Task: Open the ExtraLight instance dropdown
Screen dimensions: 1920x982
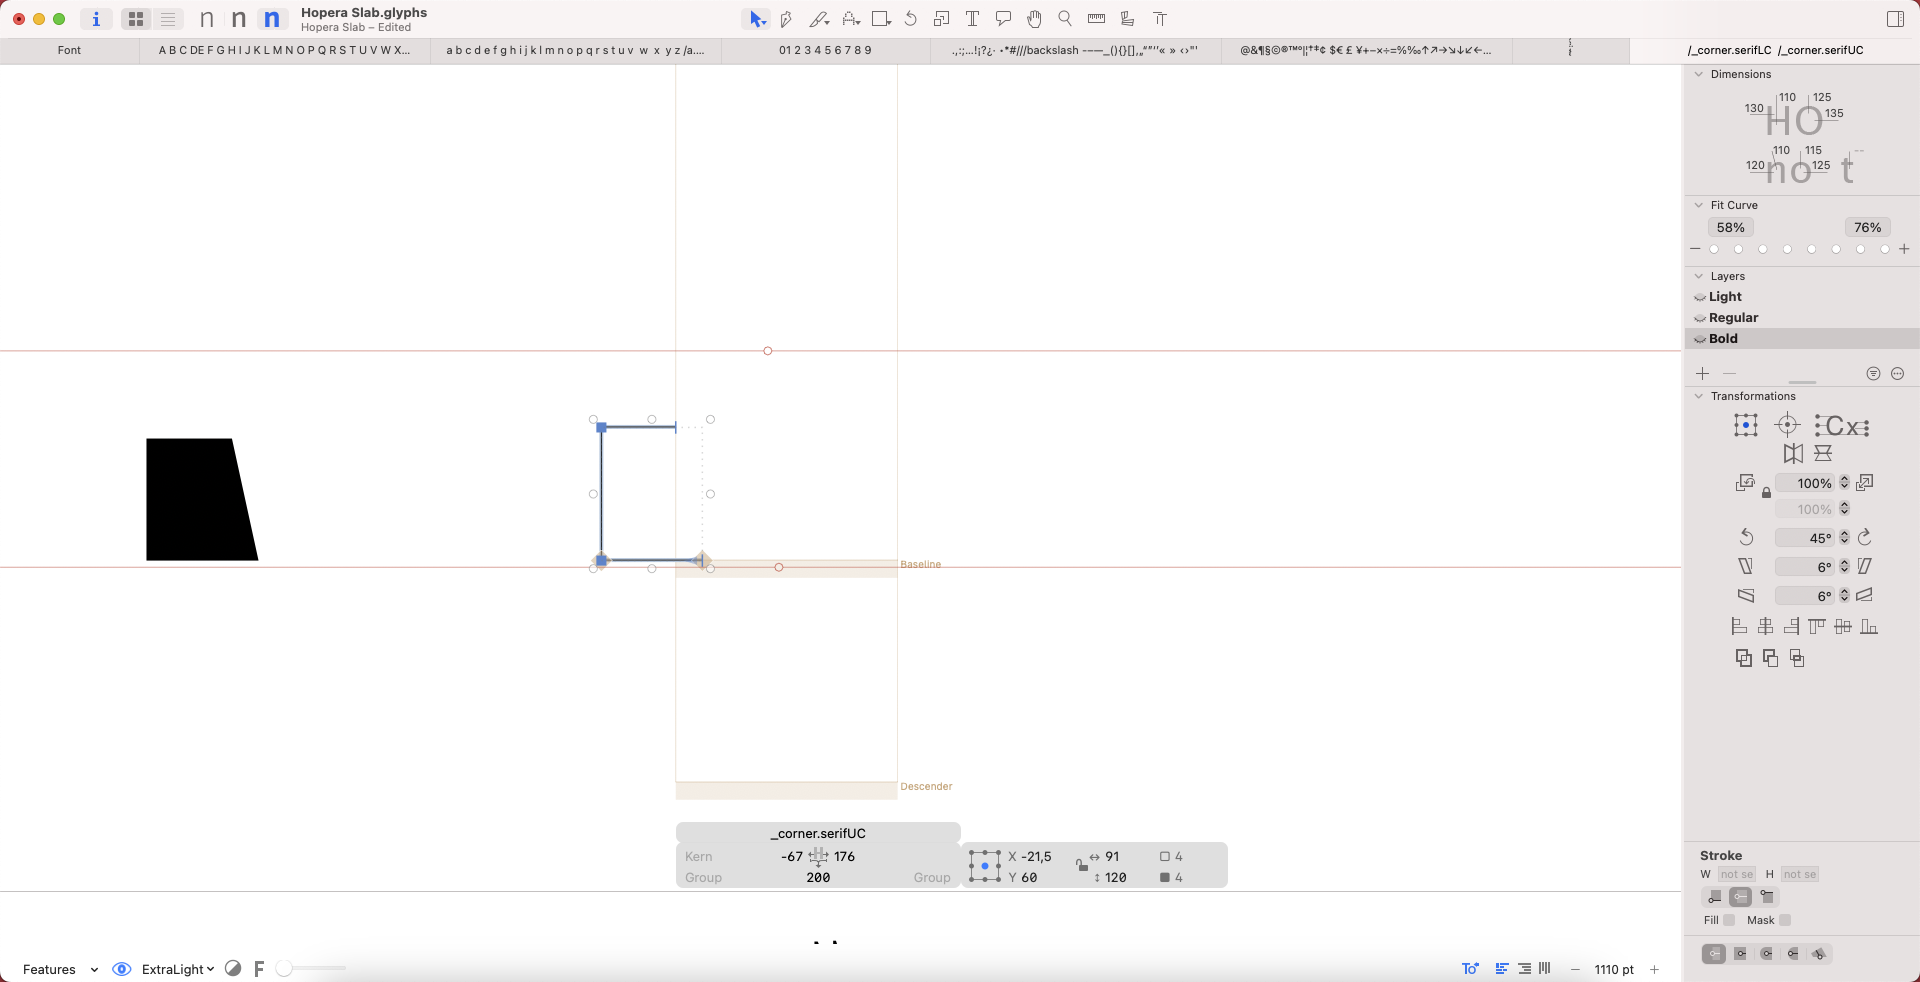Action: click(177, 969)
